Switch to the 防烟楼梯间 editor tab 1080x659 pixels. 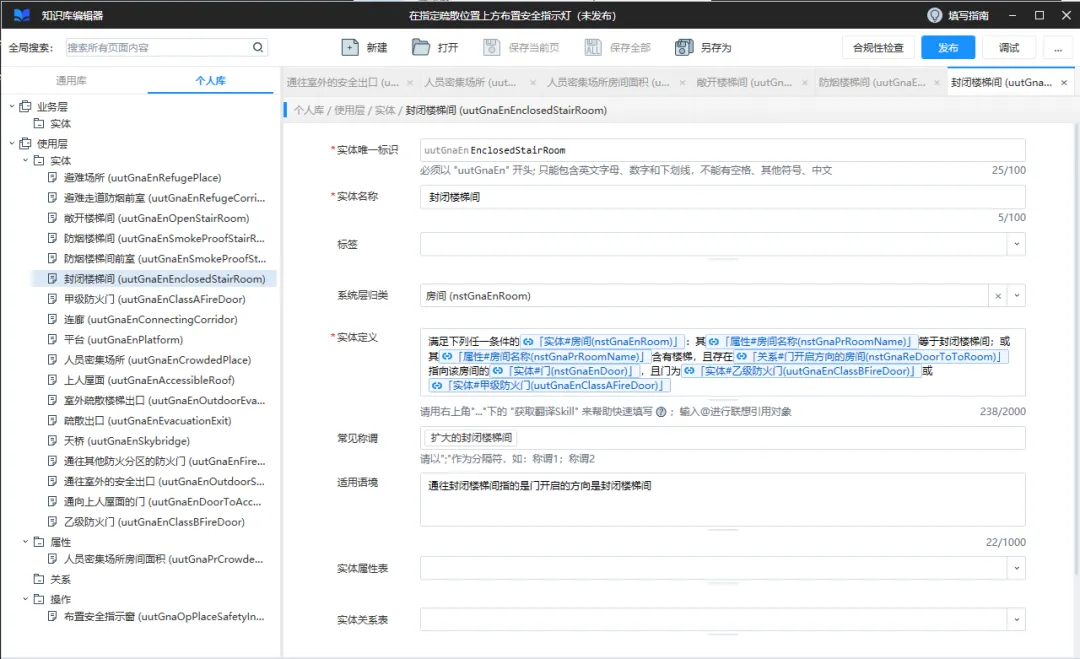pos(872,83)
